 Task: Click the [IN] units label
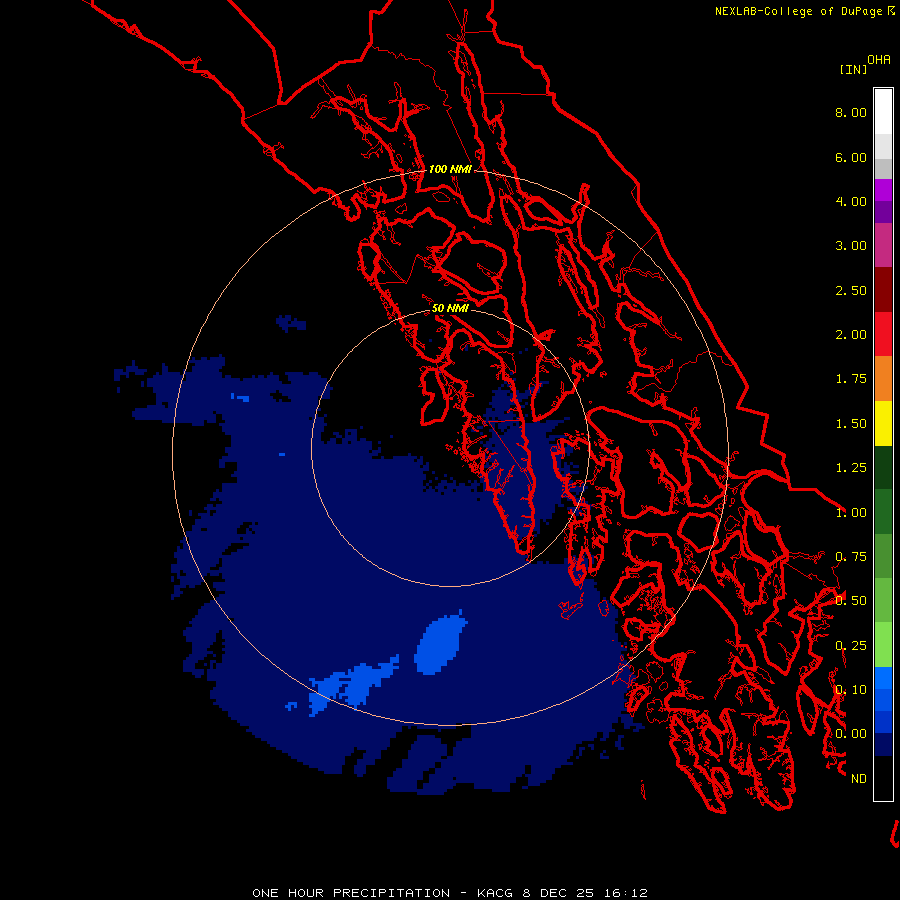[853, 69]
